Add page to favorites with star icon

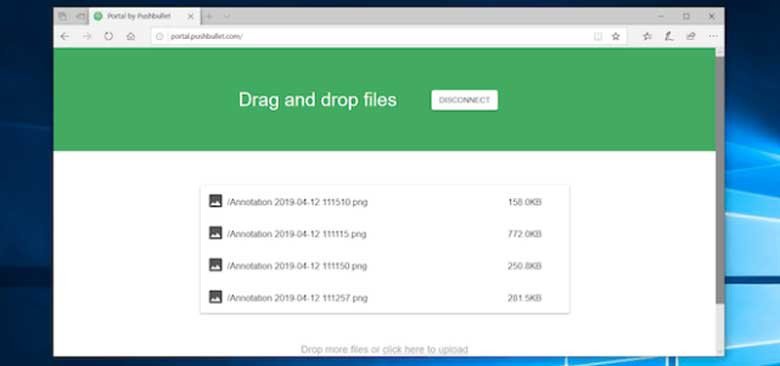pos(616,36)
